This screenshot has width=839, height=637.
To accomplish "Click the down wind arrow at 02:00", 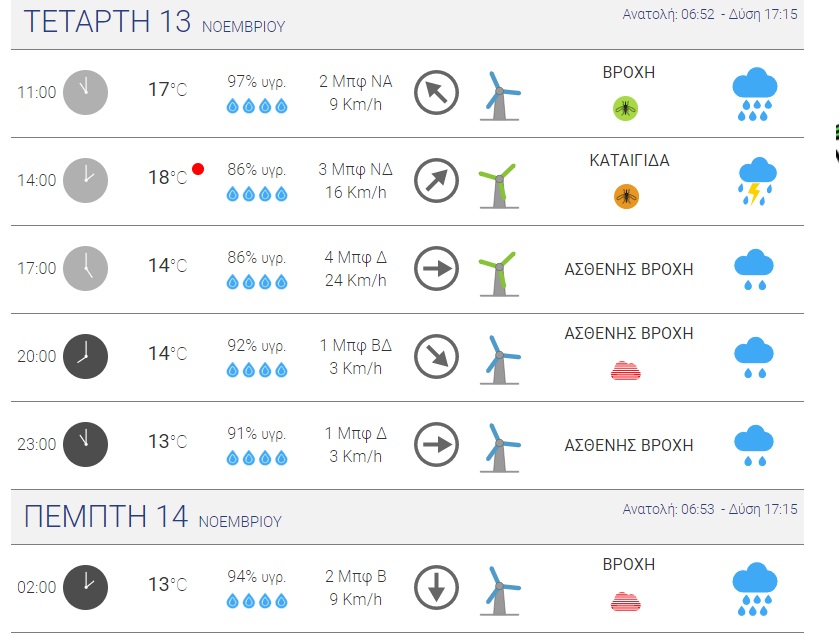I will [436, 587].
